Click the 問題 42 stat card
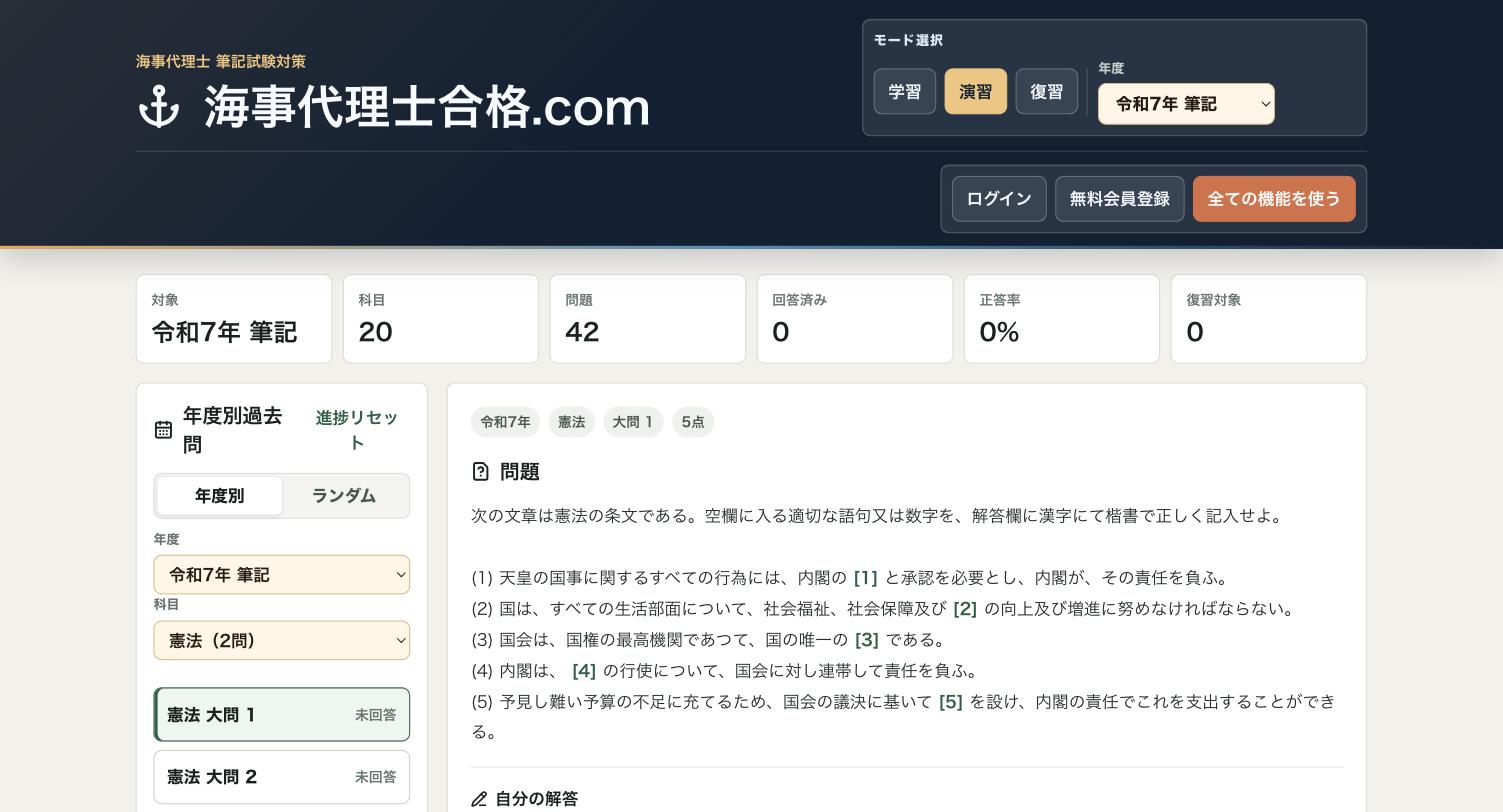The width and height of the screenshot is (1503, 812). (648, 319)
